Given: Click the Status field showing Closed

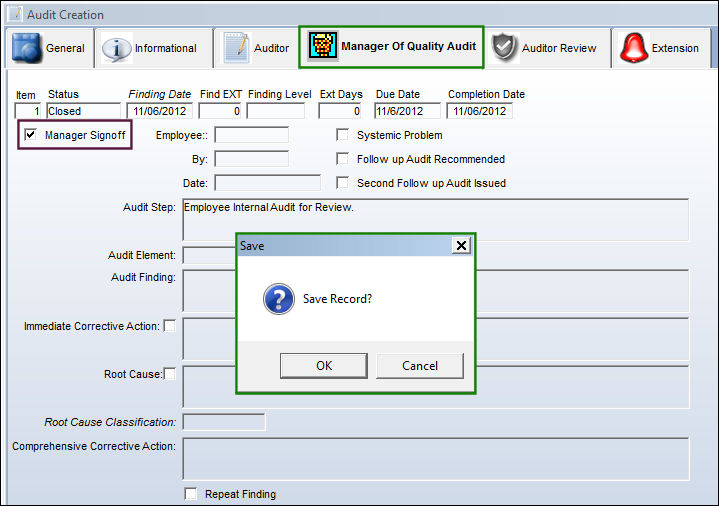Looking at the screenshot, I should click(x=83, y=111).
